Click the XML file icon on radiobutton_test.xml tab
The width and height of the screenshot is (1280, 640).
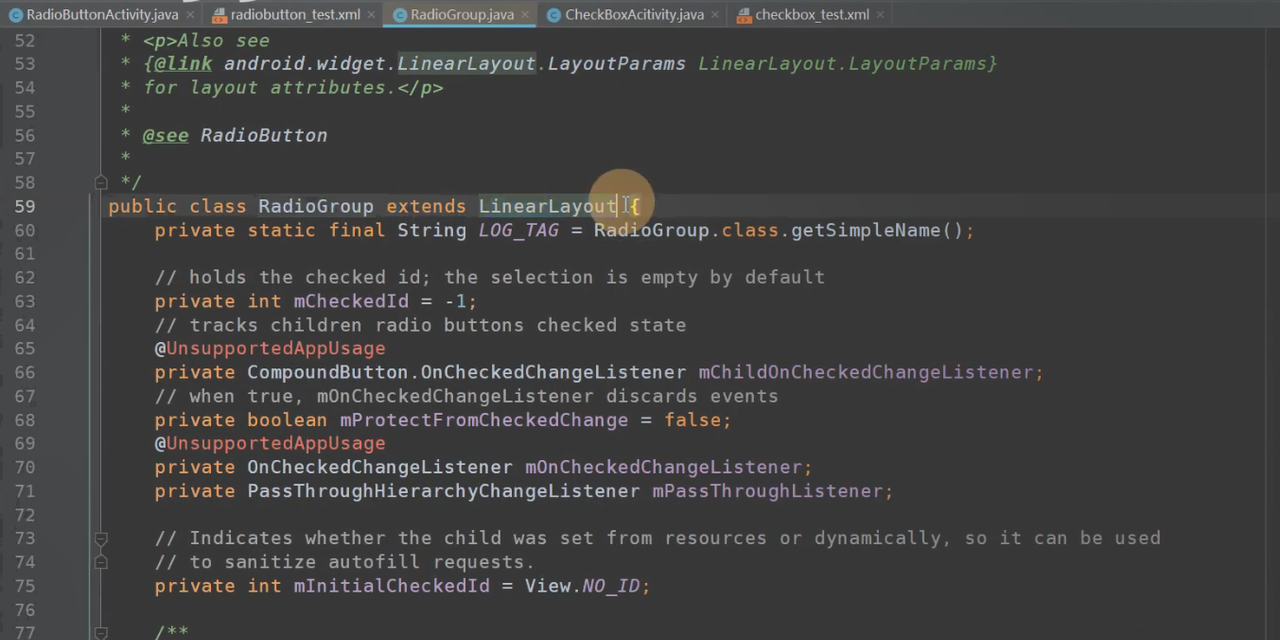pos(220,14)
